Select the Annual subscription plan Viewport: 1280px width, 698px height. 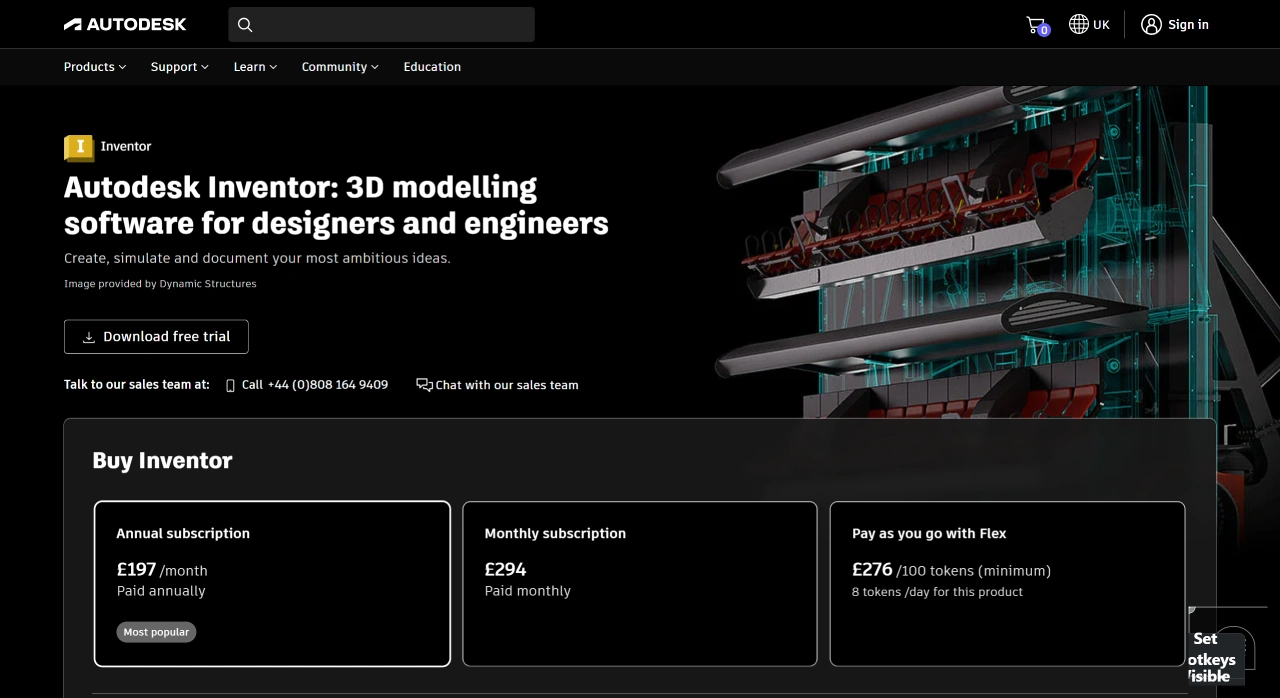(272, 583)
